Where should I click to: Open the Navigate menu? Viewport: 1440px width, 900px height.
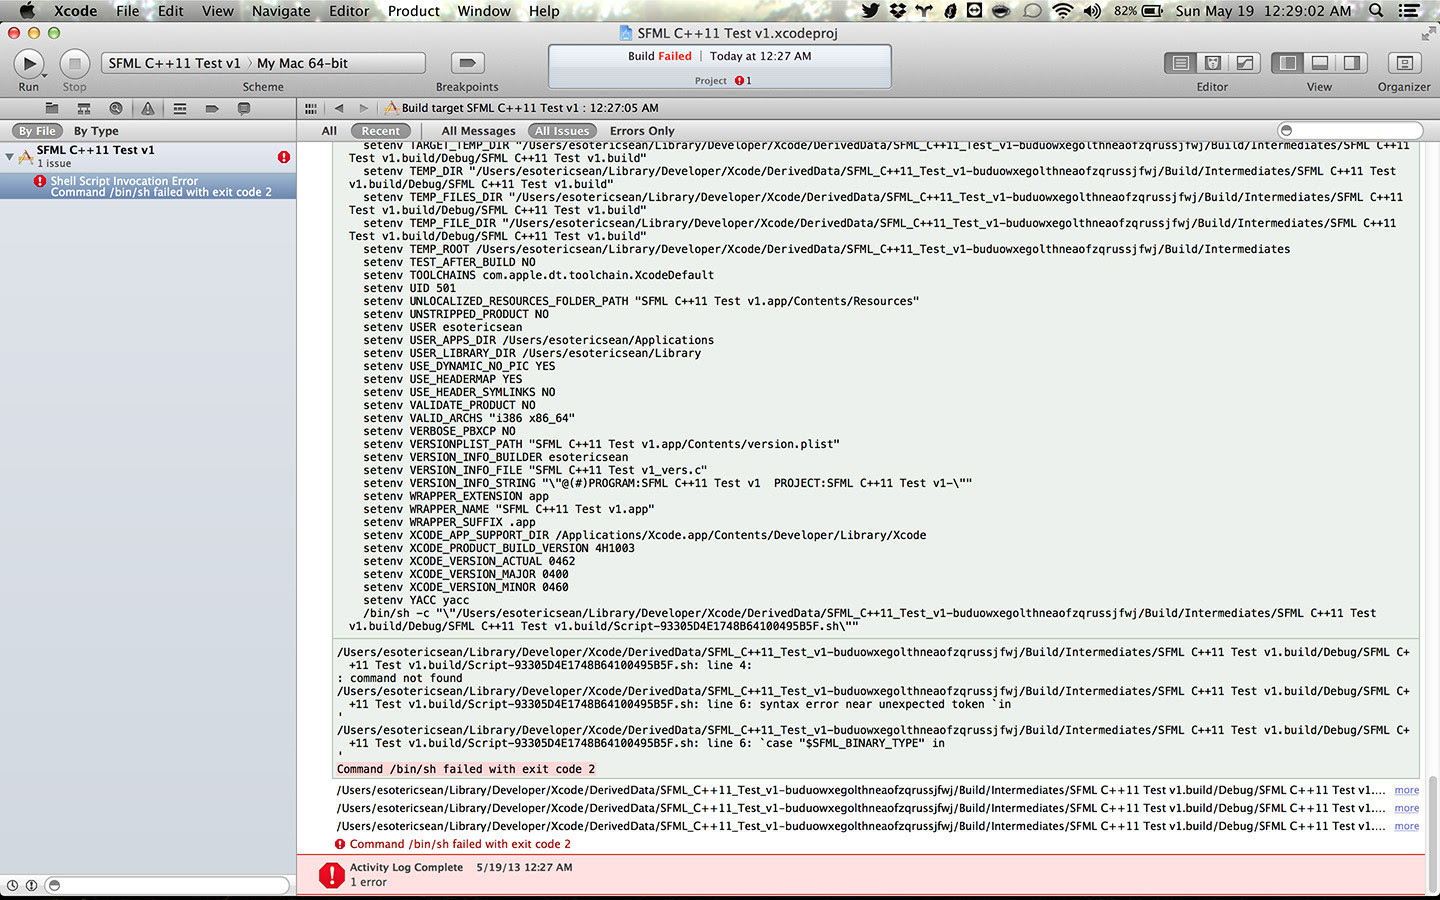point(281,11)
